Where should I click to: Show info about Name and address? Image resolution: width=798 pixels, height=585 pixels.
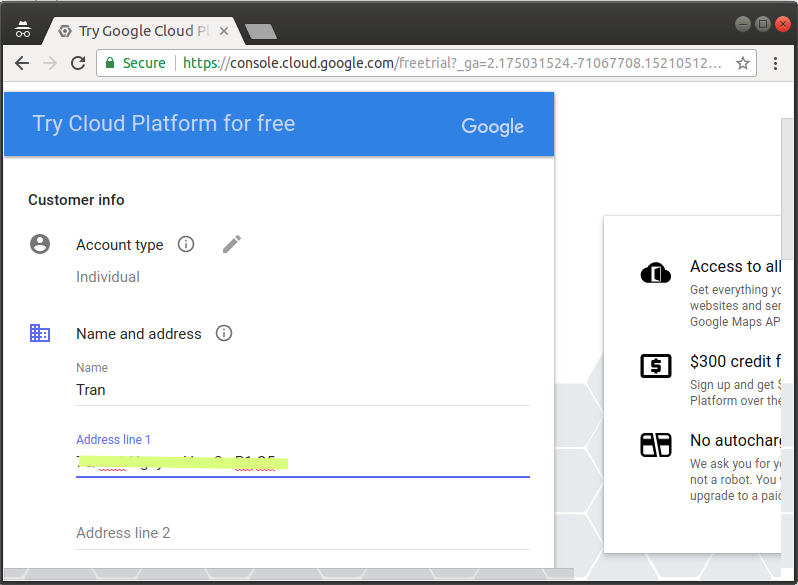[224, 333]
